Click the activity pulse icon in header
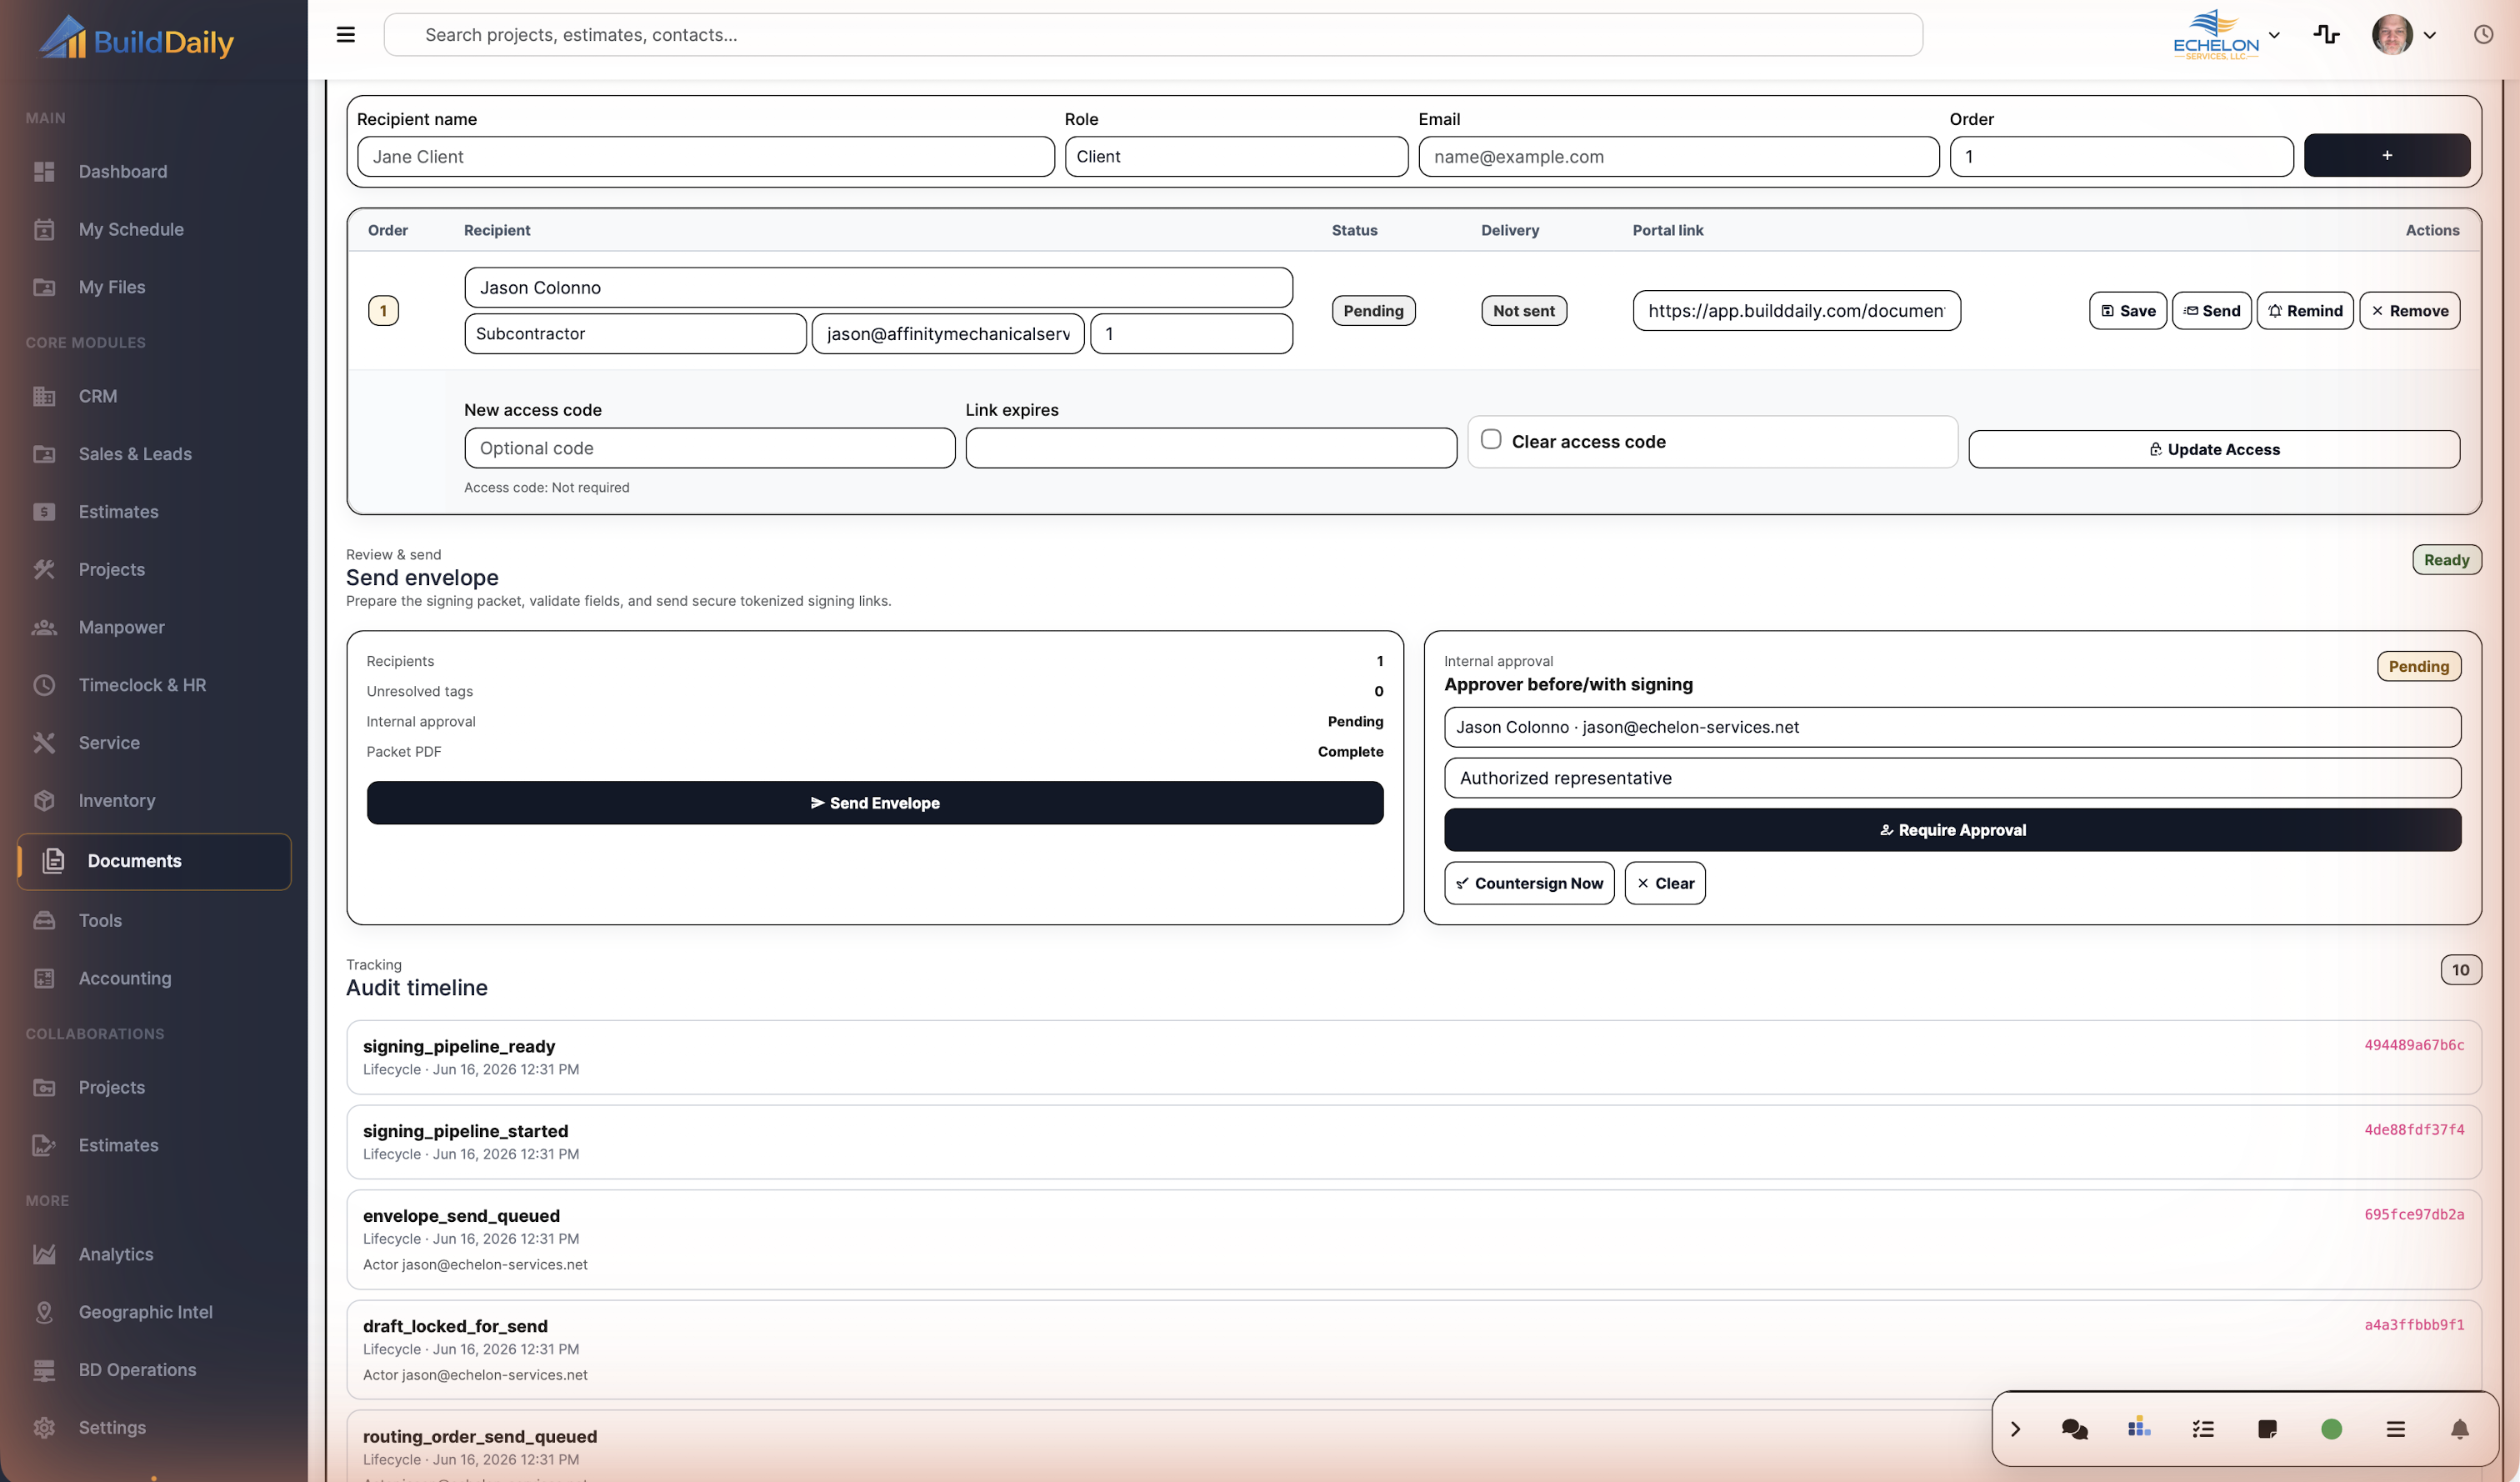 point(2326,35)
